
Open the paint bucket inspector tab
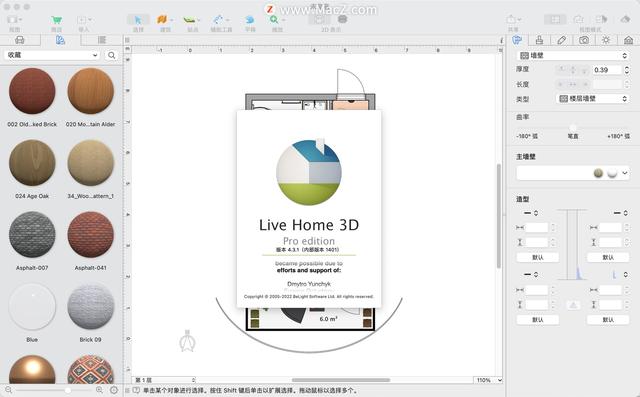coord(517,40)
